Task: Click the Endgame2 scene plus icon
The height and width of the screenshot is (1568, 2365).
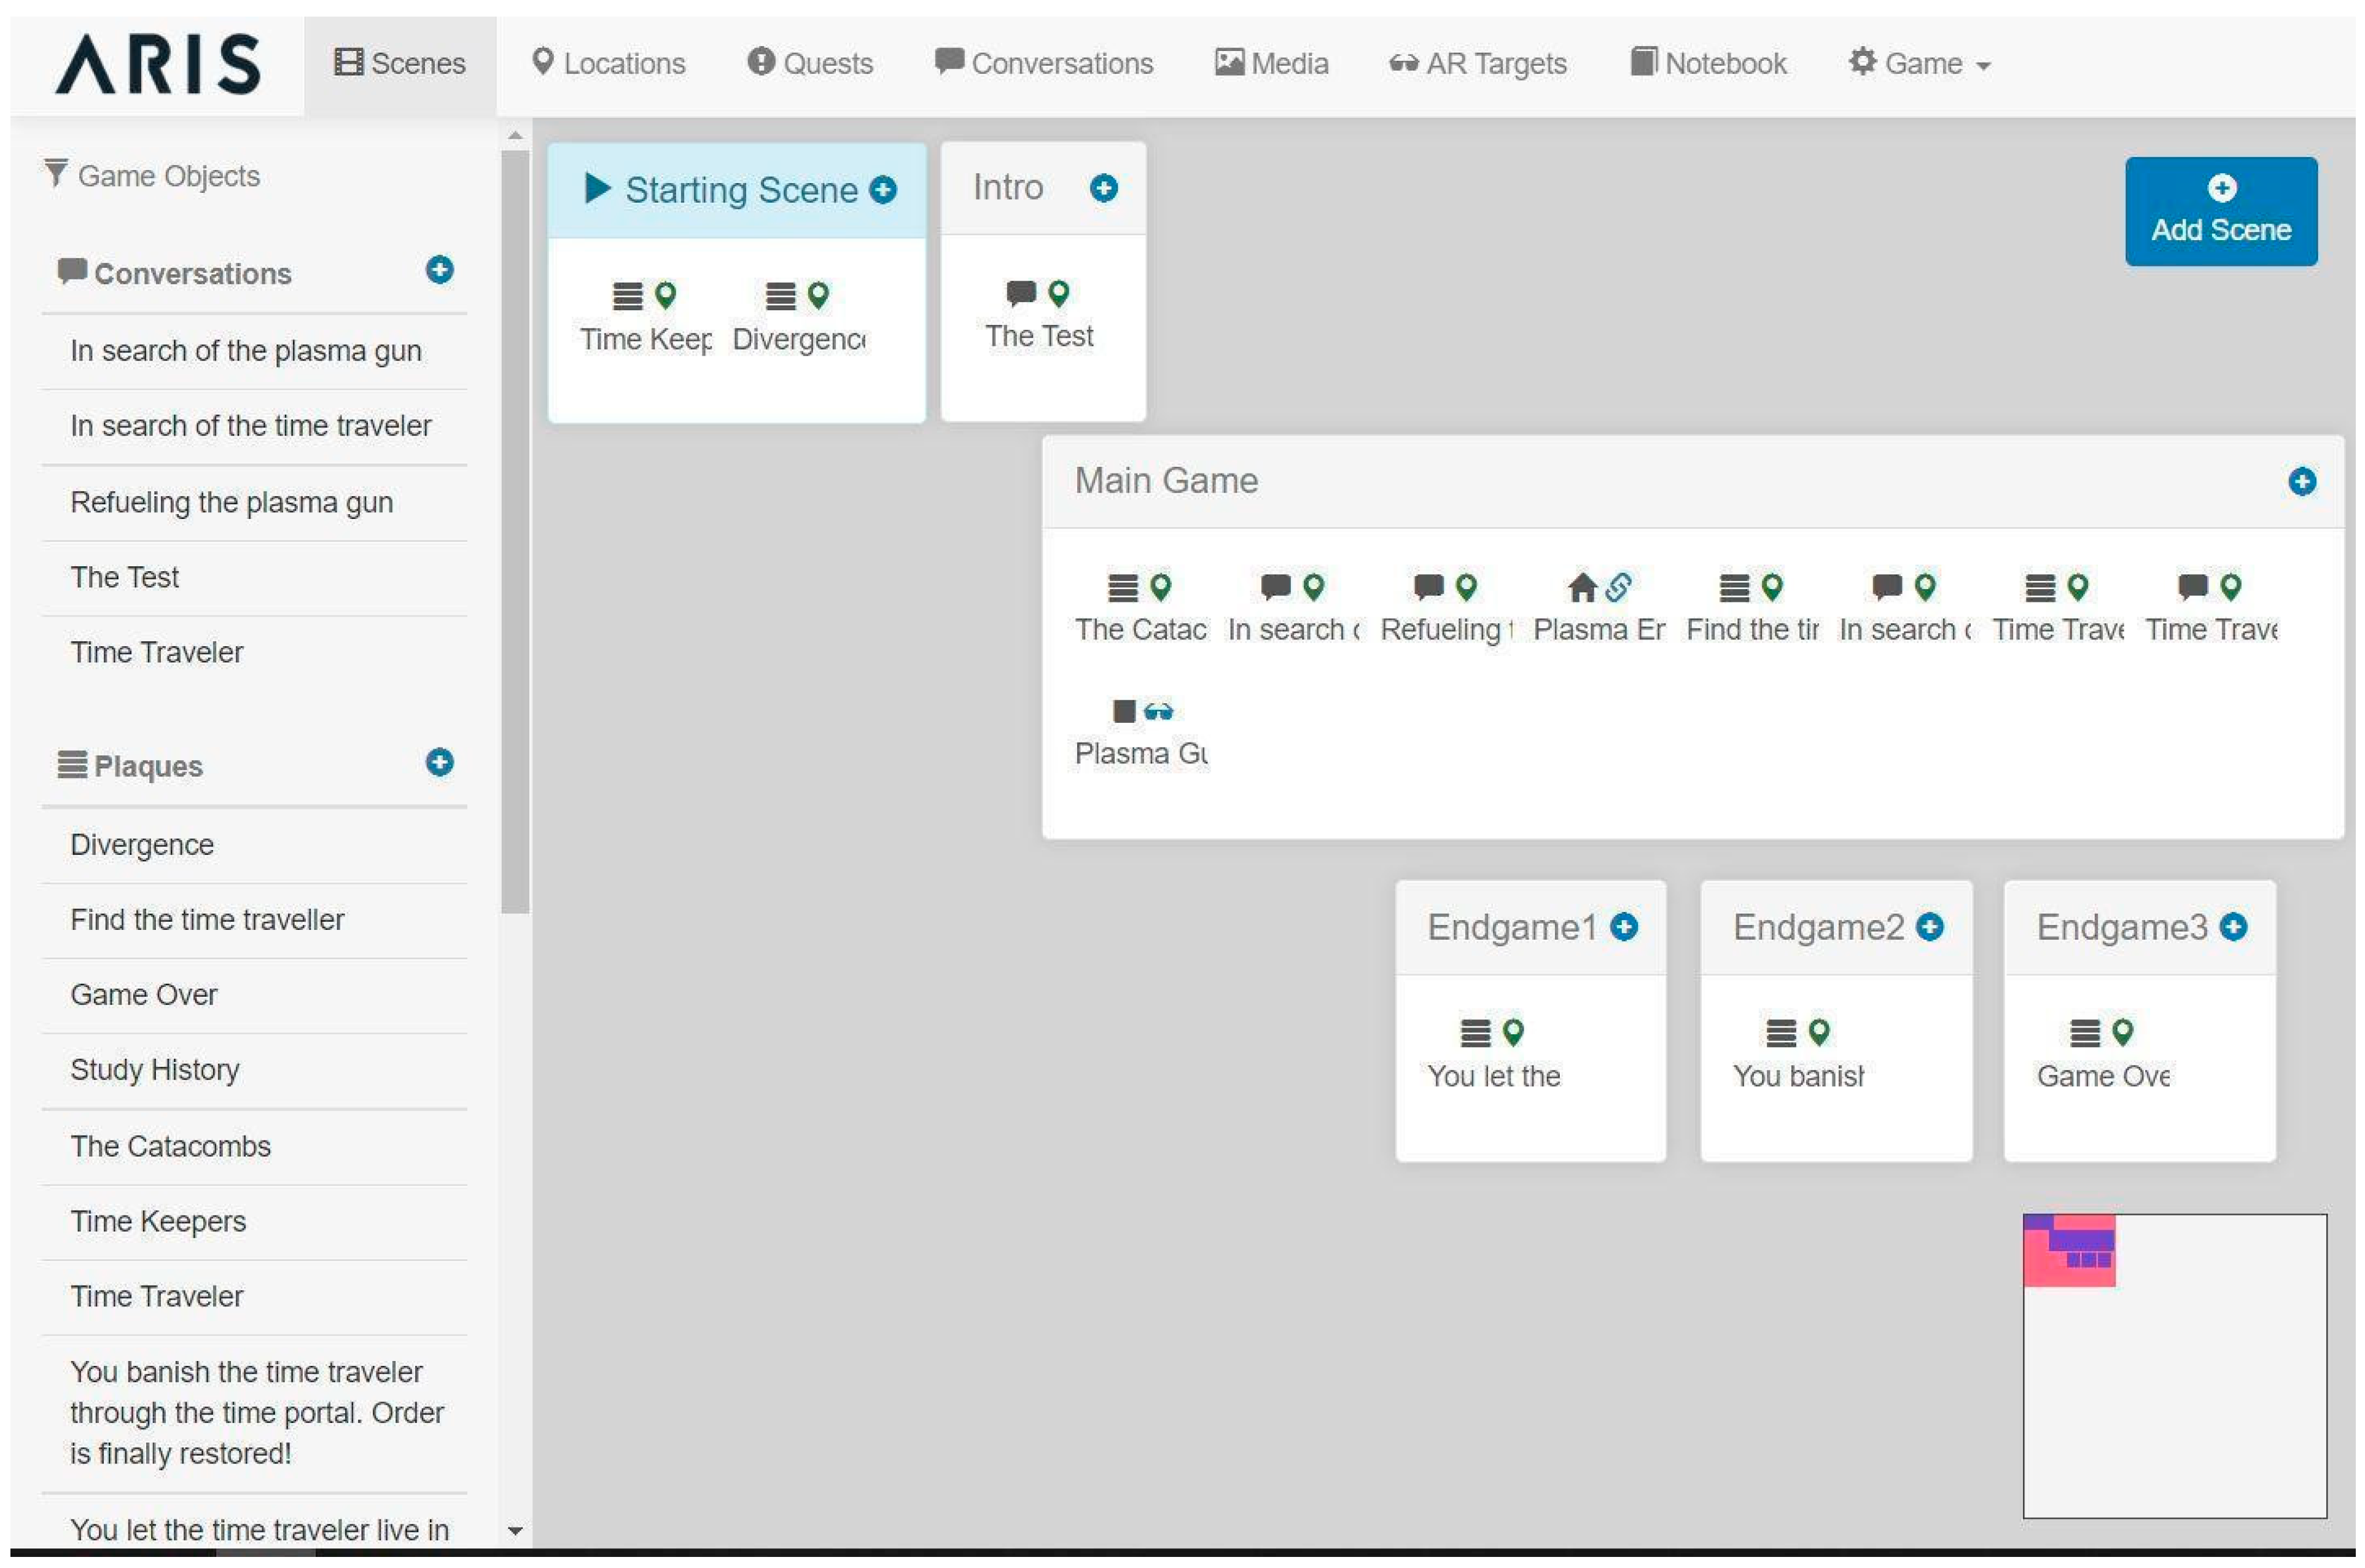Action: 1930,928
